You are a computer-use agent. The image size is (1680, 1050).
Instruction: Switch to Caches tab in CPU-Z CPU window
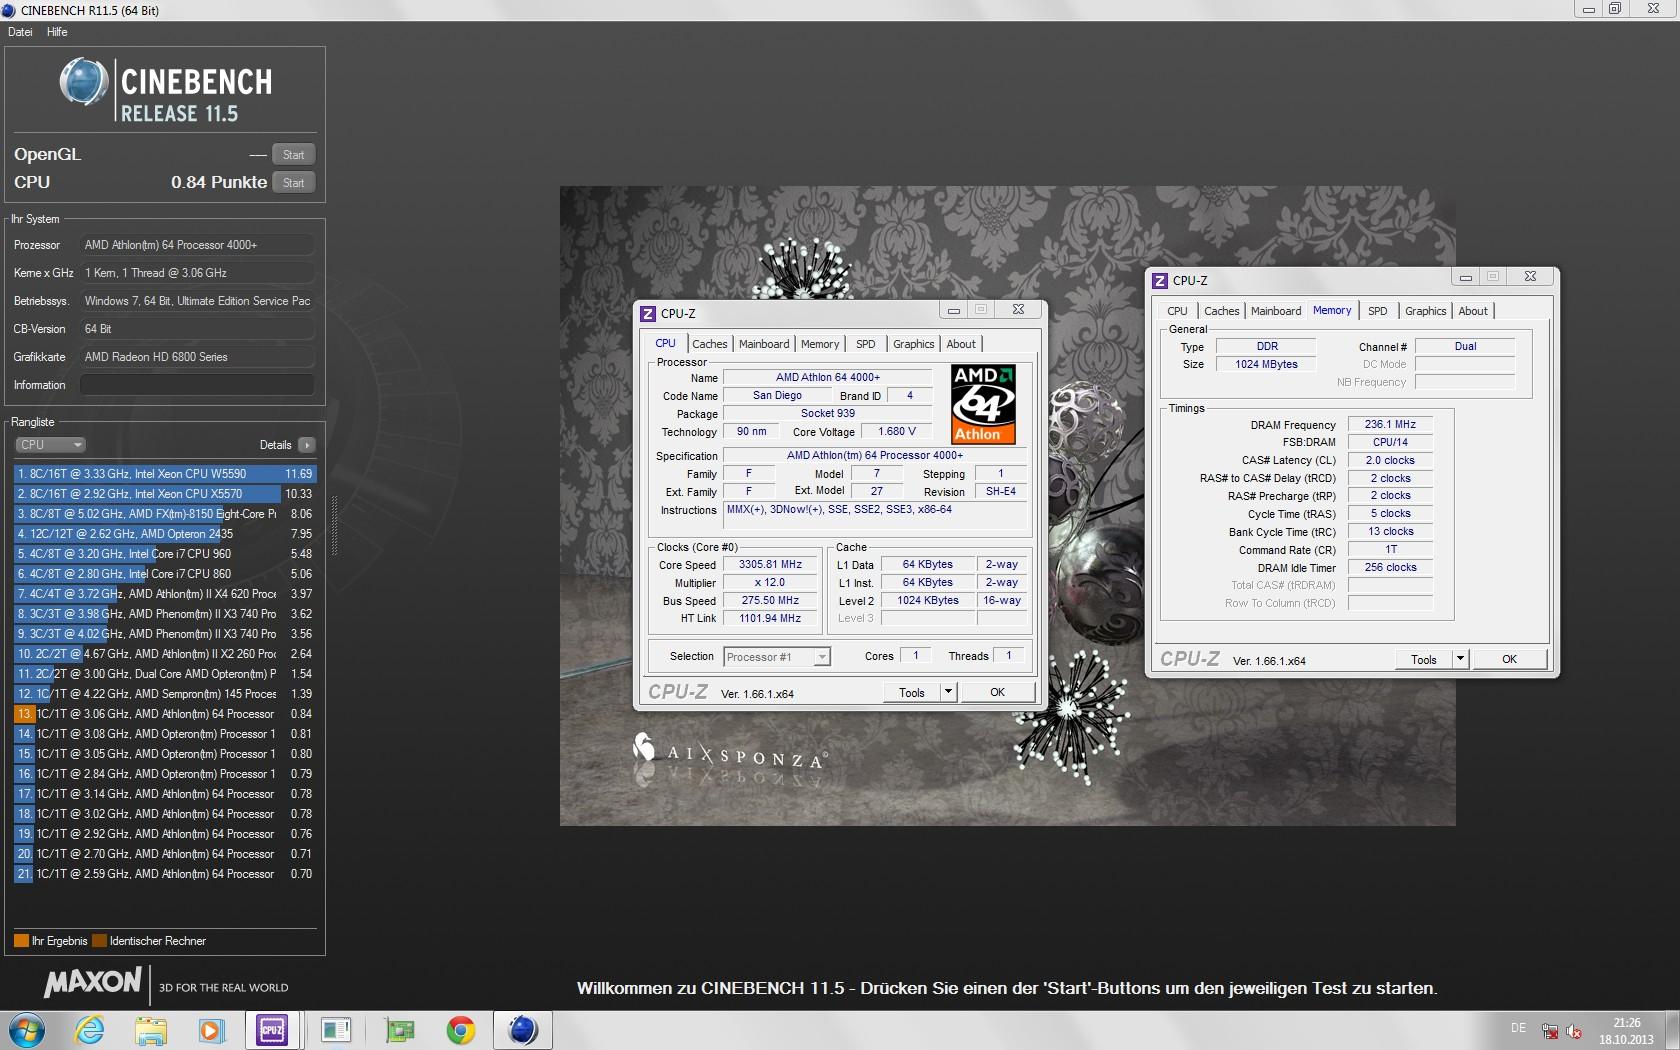point(709,344)
